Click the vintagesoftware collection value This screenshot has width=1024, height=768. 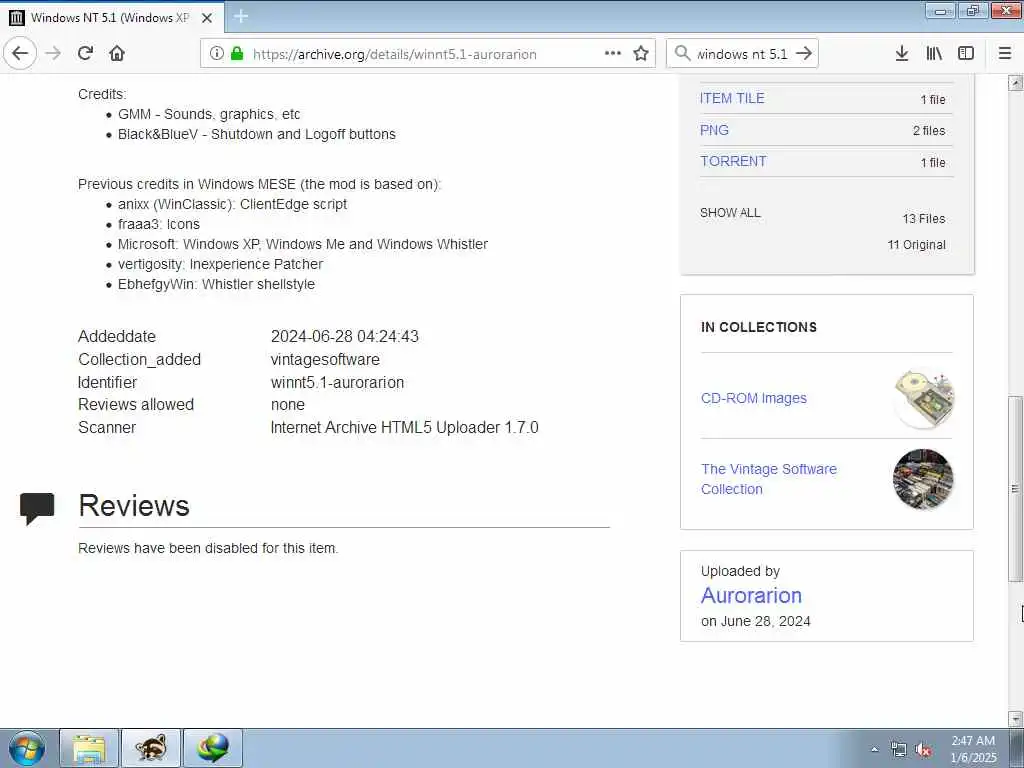tap(325, 359)
